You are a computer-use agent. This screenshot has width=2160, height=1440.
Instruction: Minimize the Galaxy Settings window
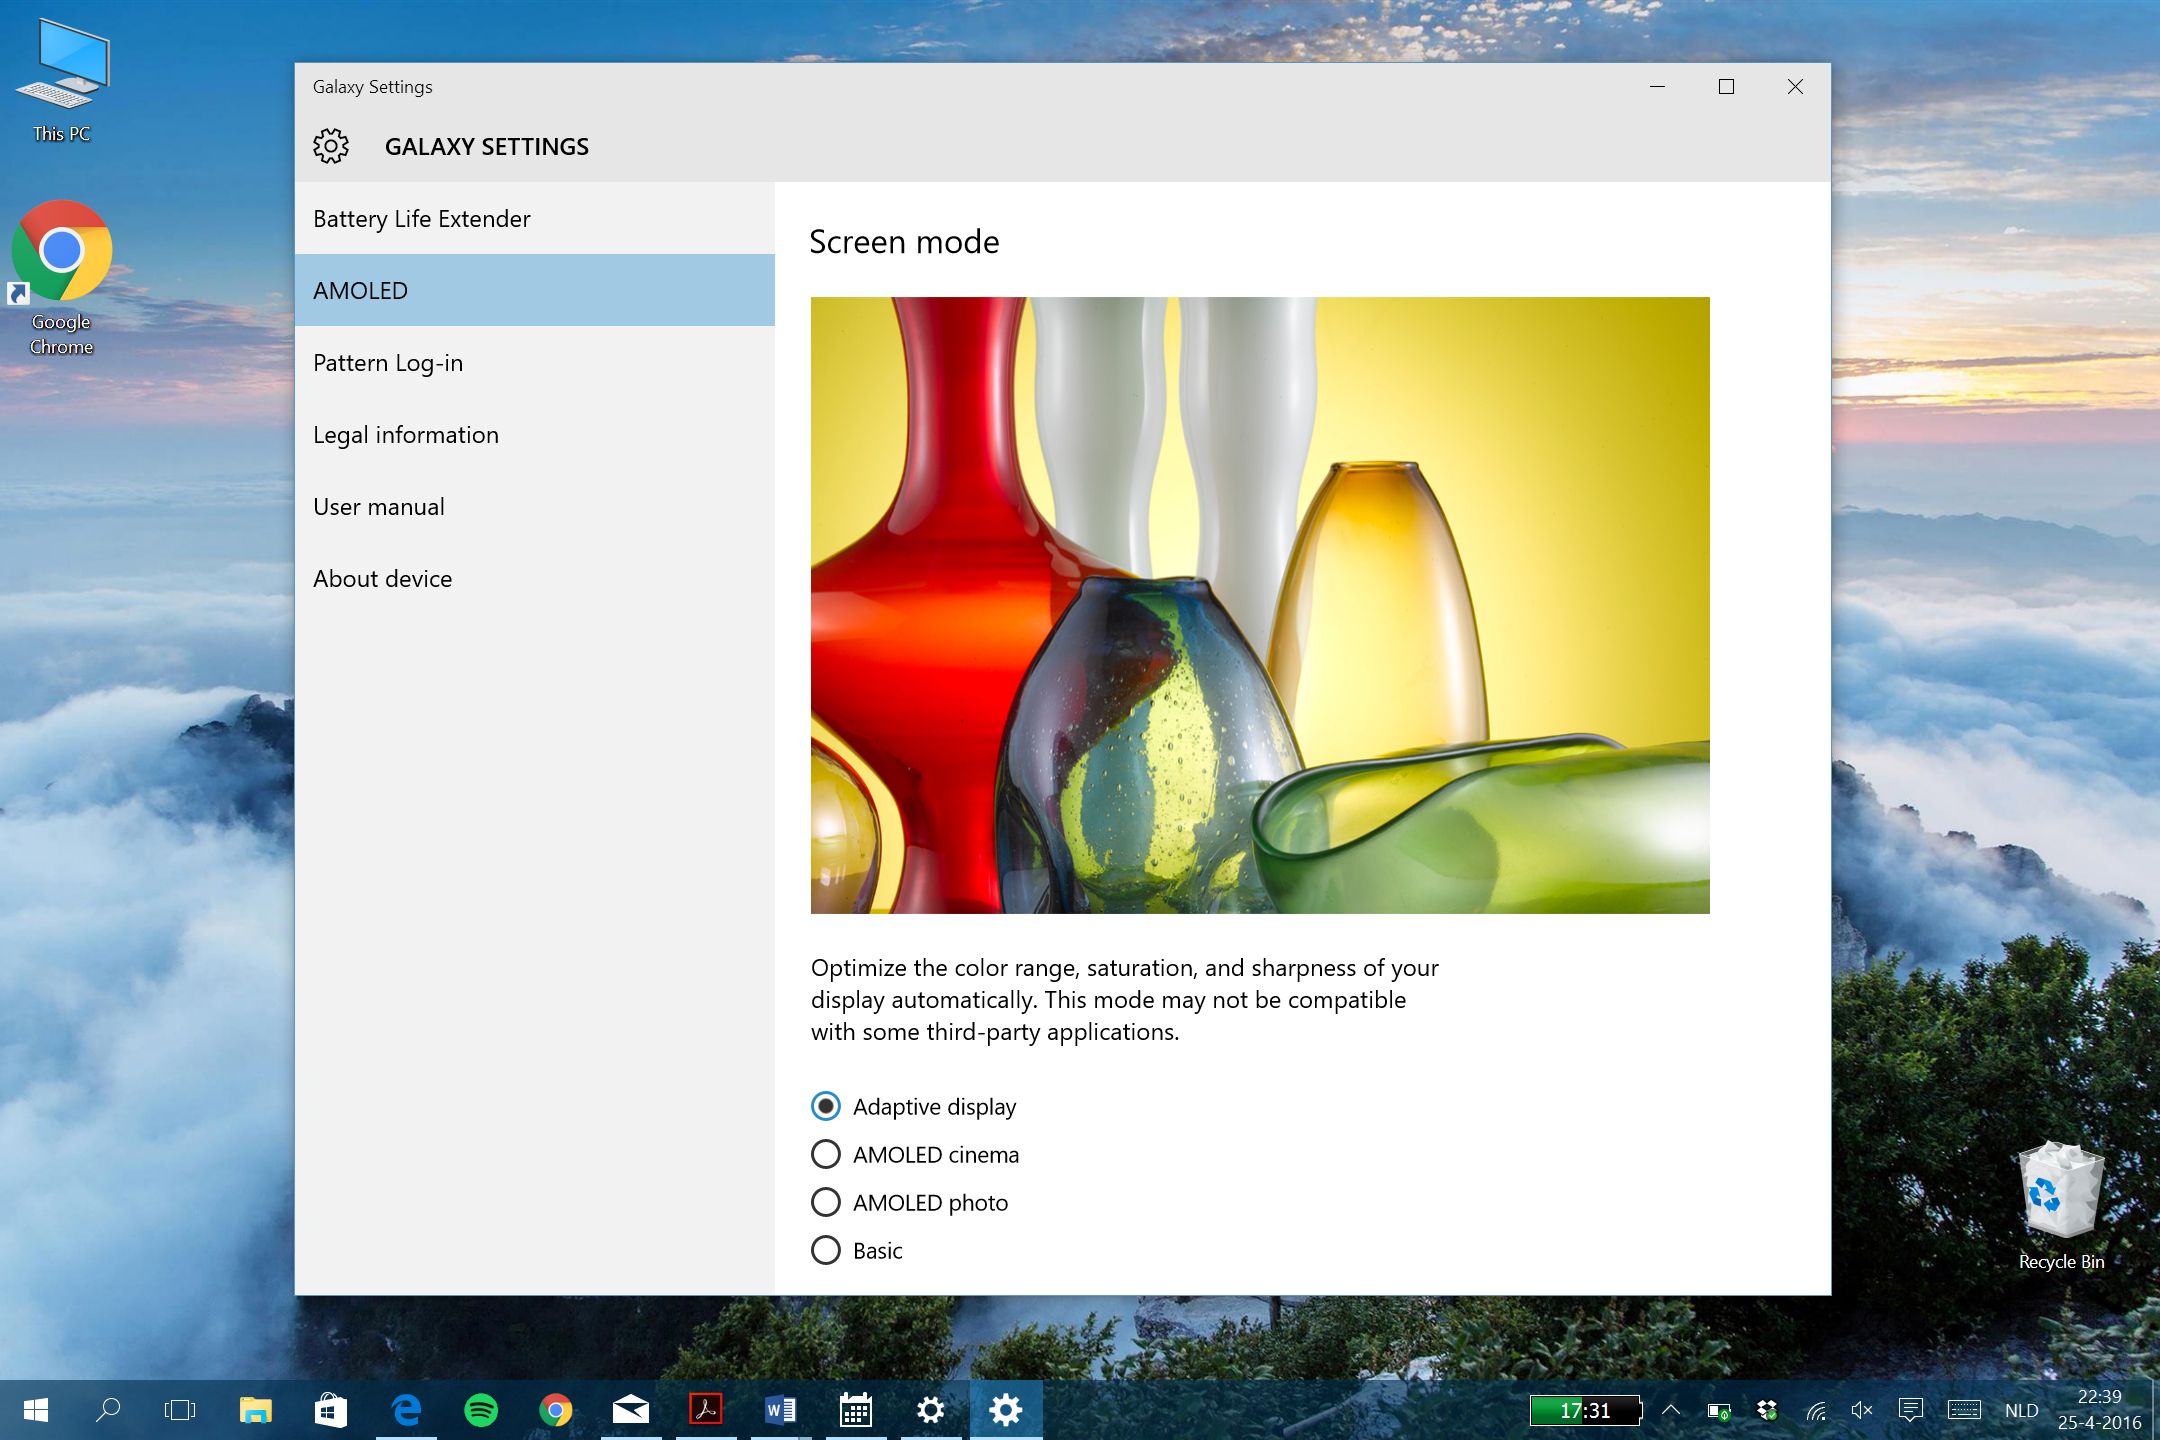(x=1657, y=87)
